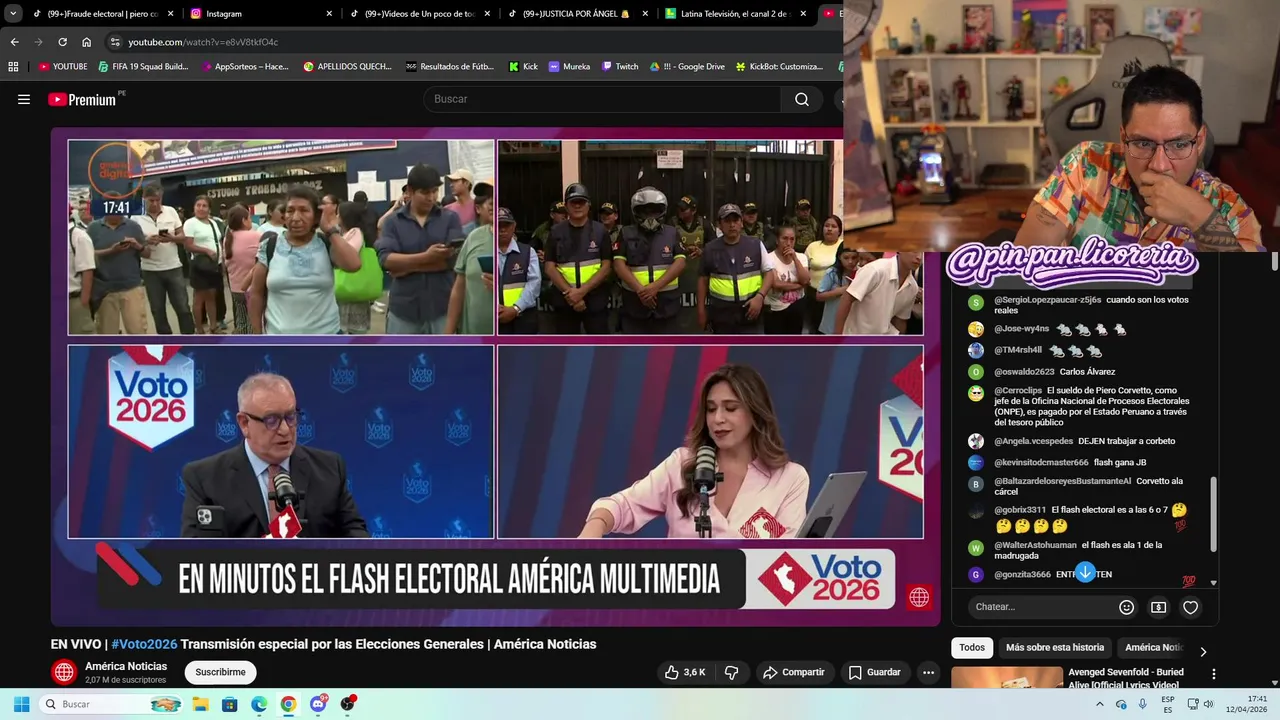The image size is (1280, 720).
Task: Open Discord from the taskbar
Action: 318,704
